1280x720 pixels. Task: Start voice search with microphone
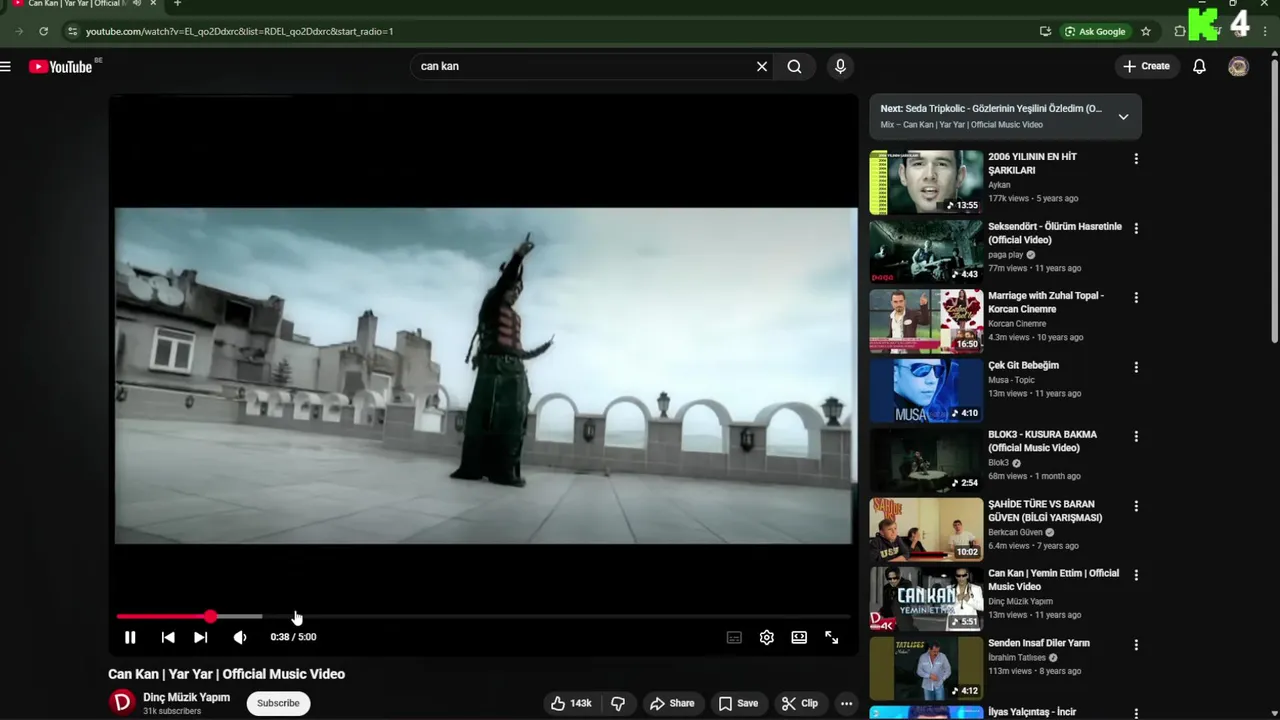point(840,66)
